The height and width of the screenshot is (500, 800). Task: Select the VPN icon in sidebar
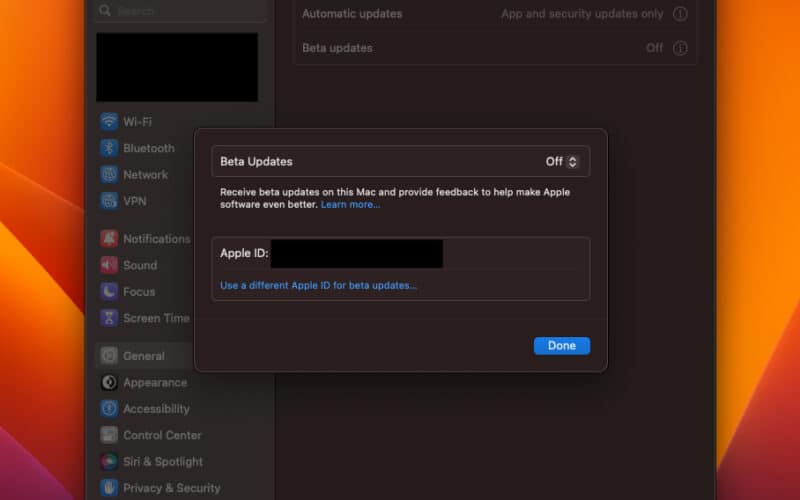109,201
